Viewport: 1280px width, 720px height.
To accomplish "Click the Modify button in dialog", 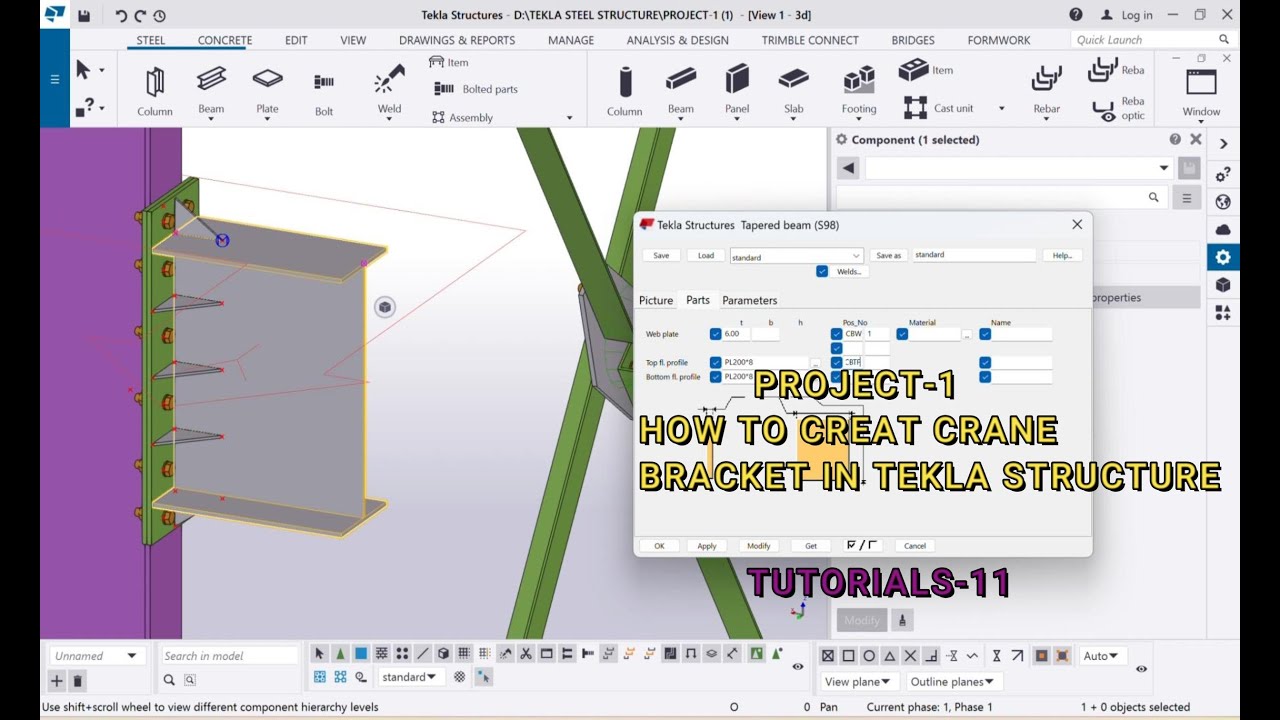I will (x=759, y=545).
